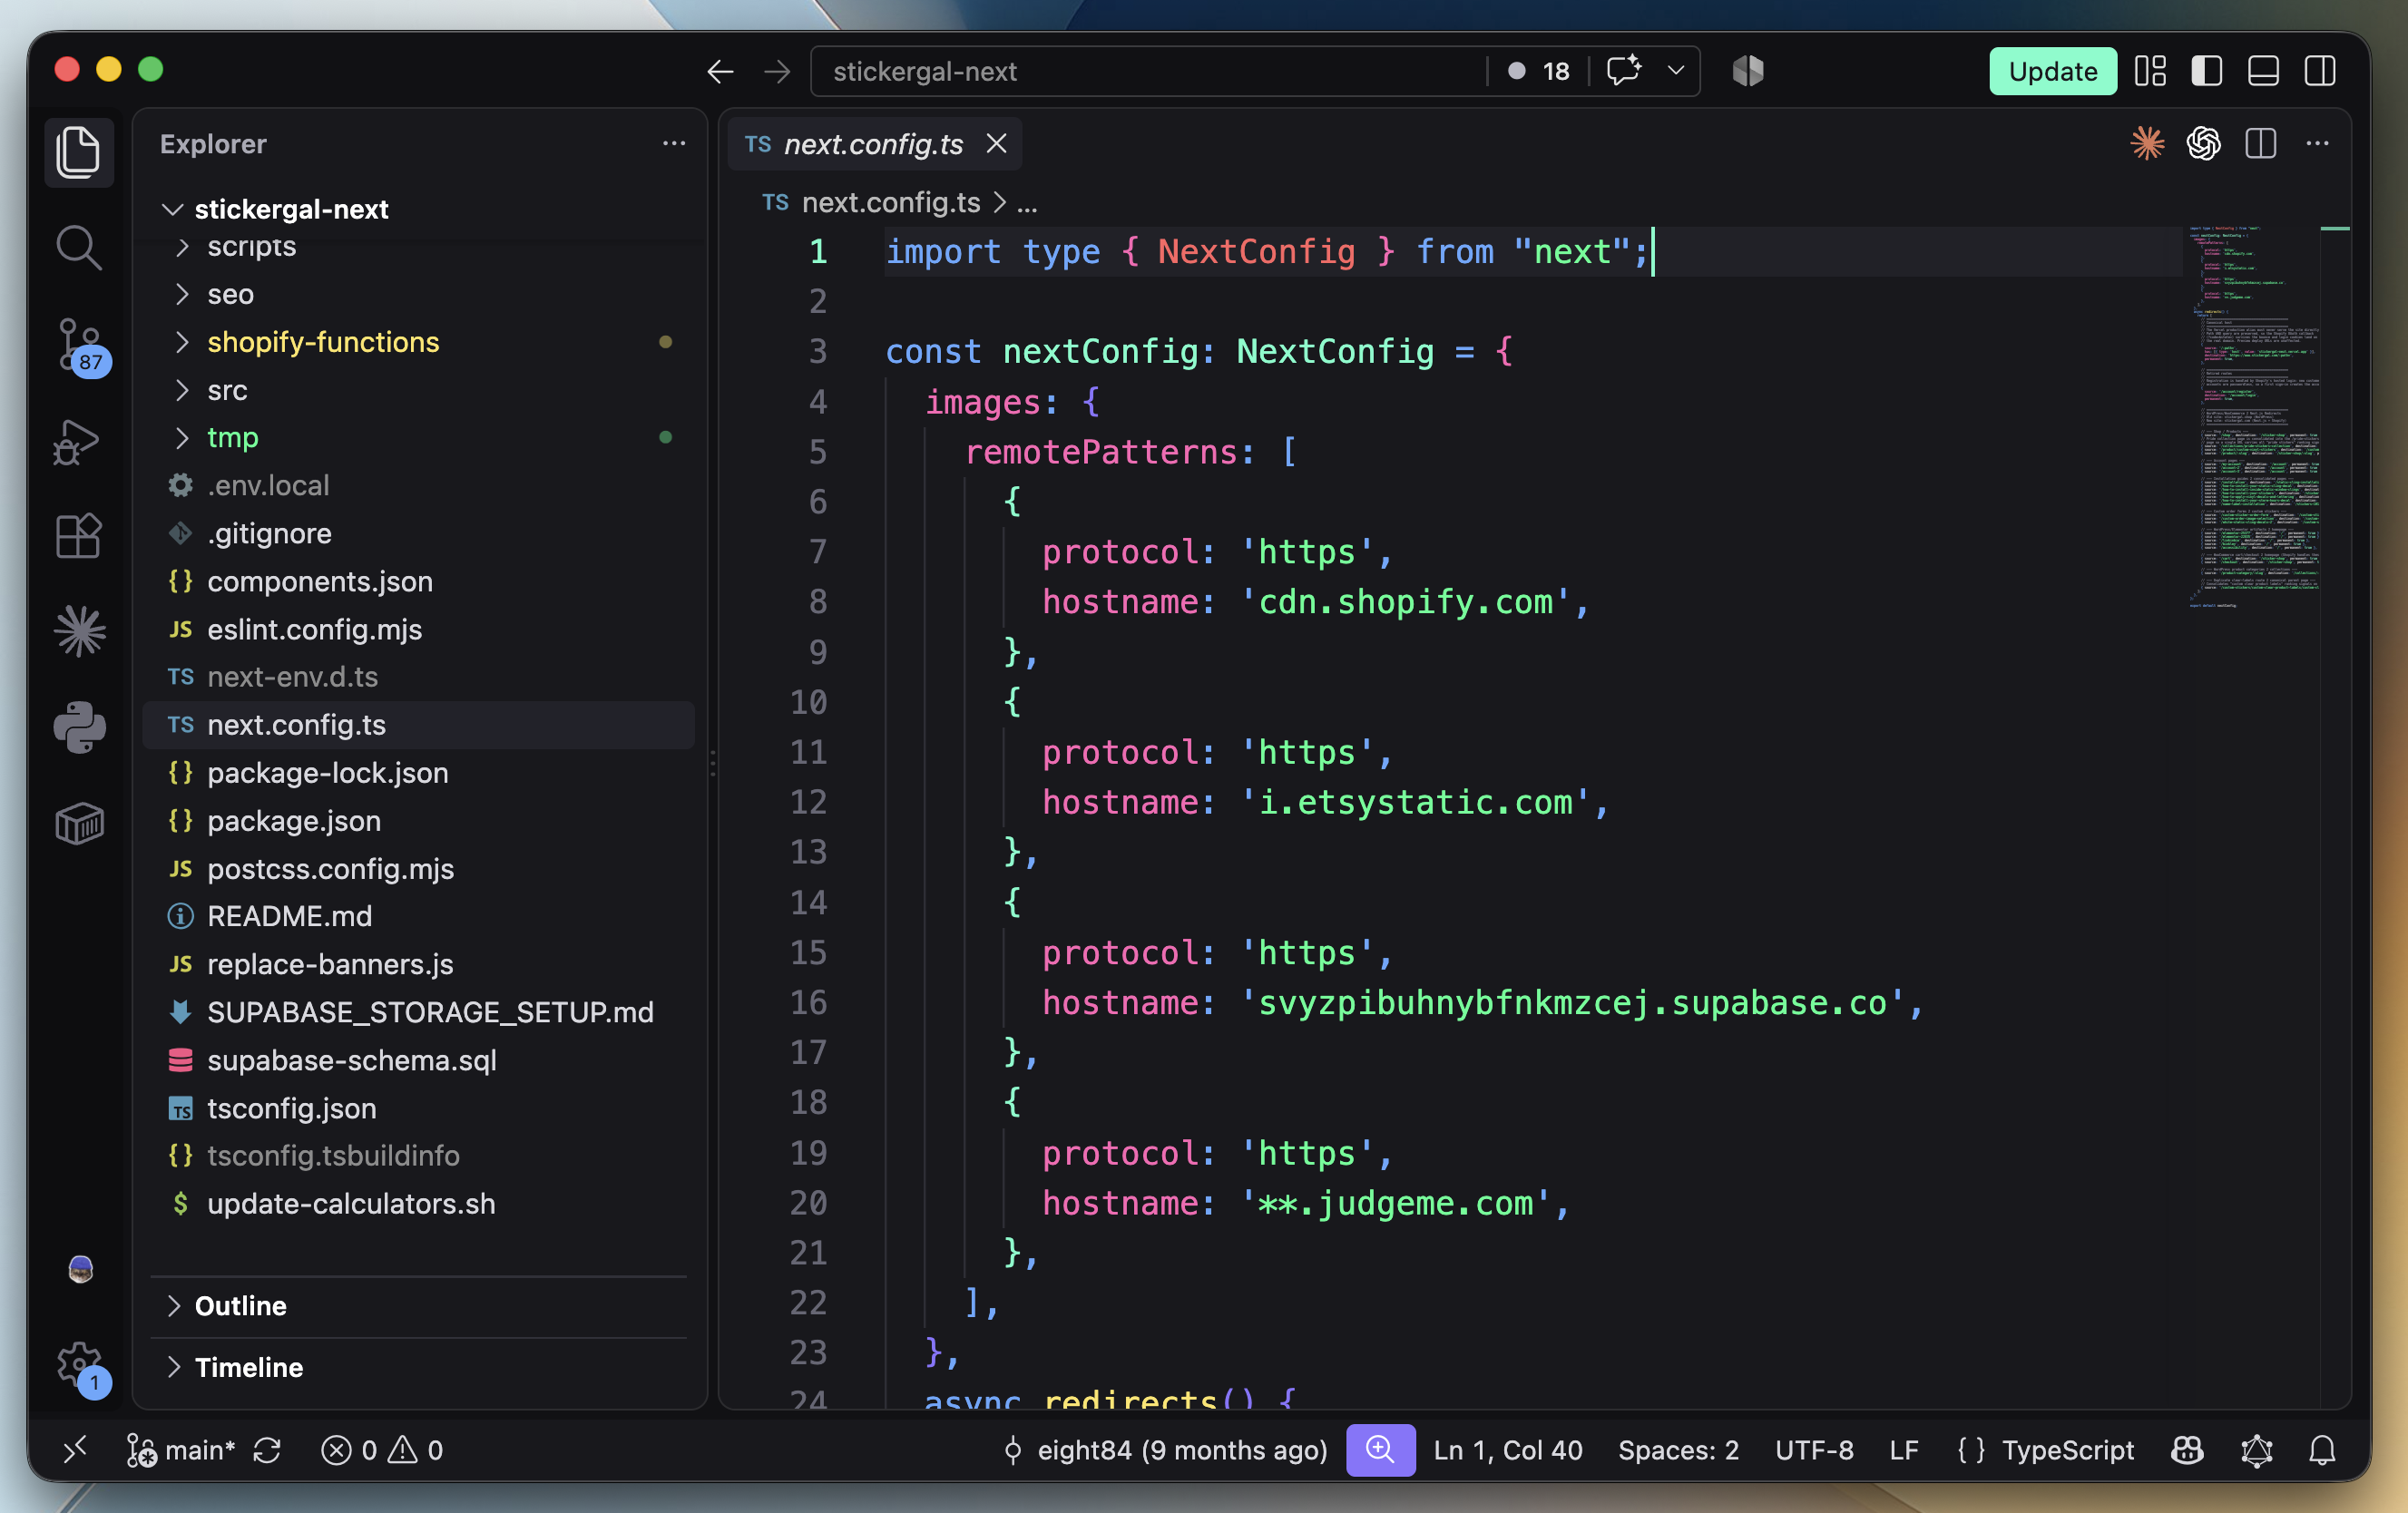Open the Extensions view
This screenshot has width=2408, height=1513.
(x=78, y=537)
